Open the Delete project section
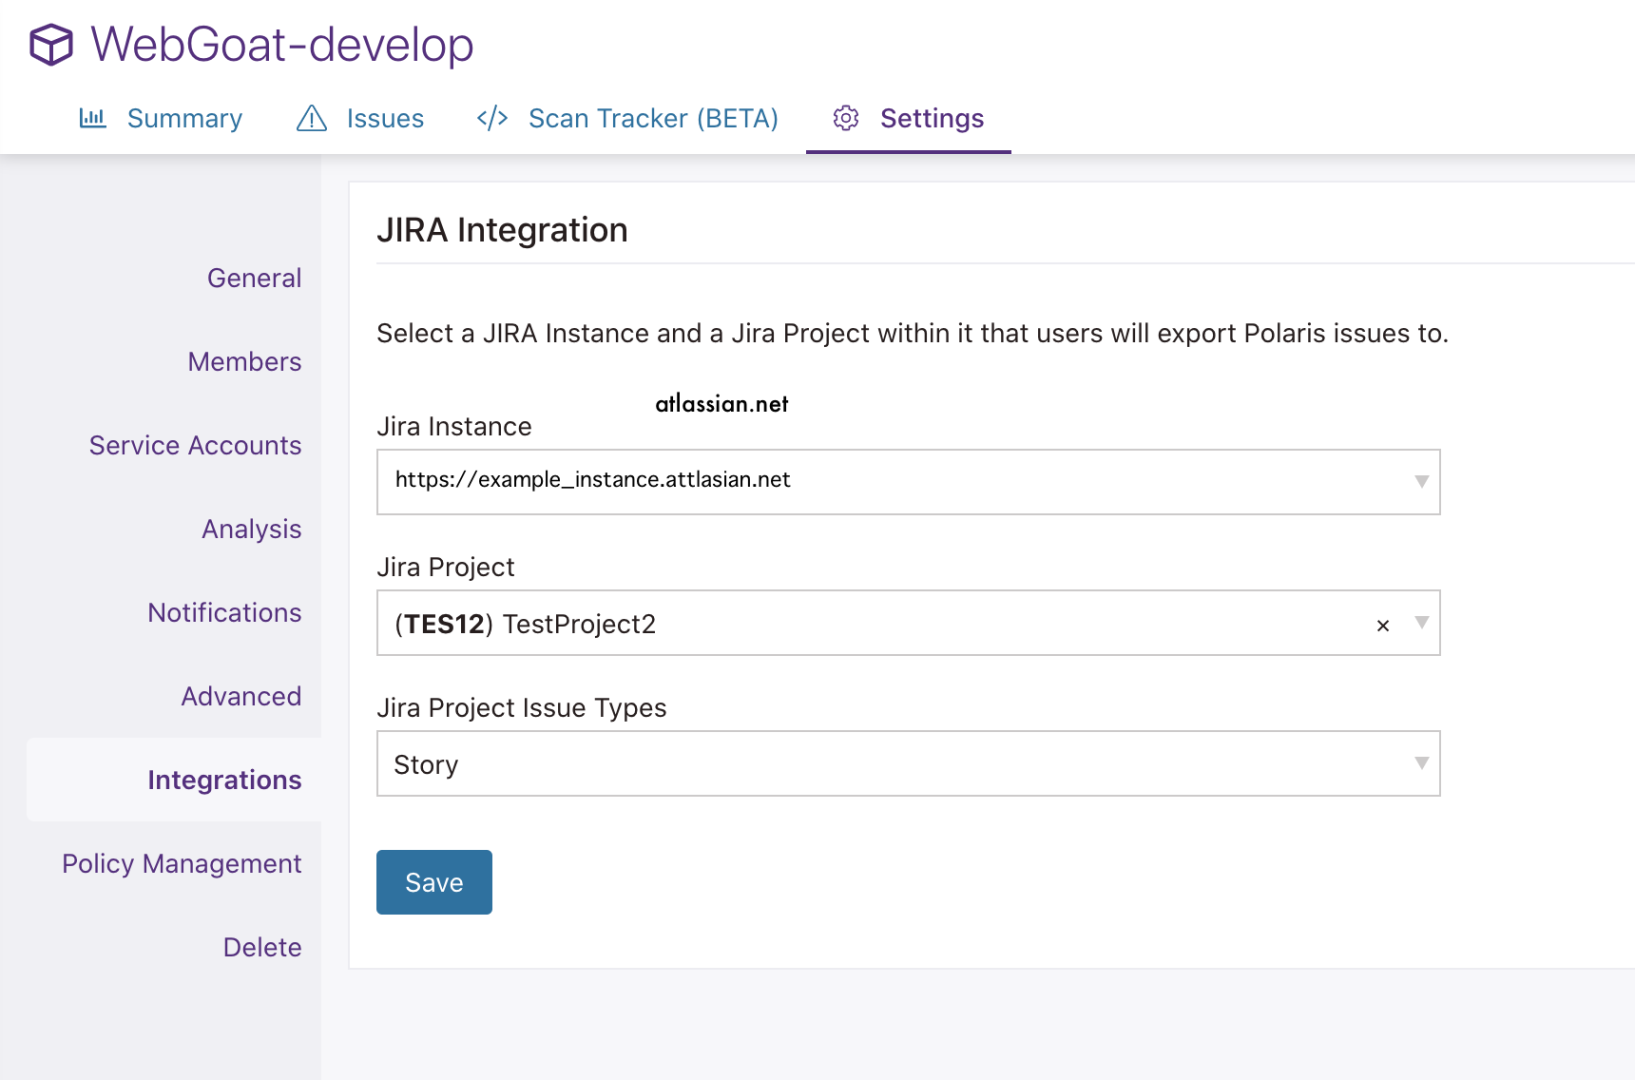The width and height of the screenshot is (1635, 1080). (x=262, y=947)
